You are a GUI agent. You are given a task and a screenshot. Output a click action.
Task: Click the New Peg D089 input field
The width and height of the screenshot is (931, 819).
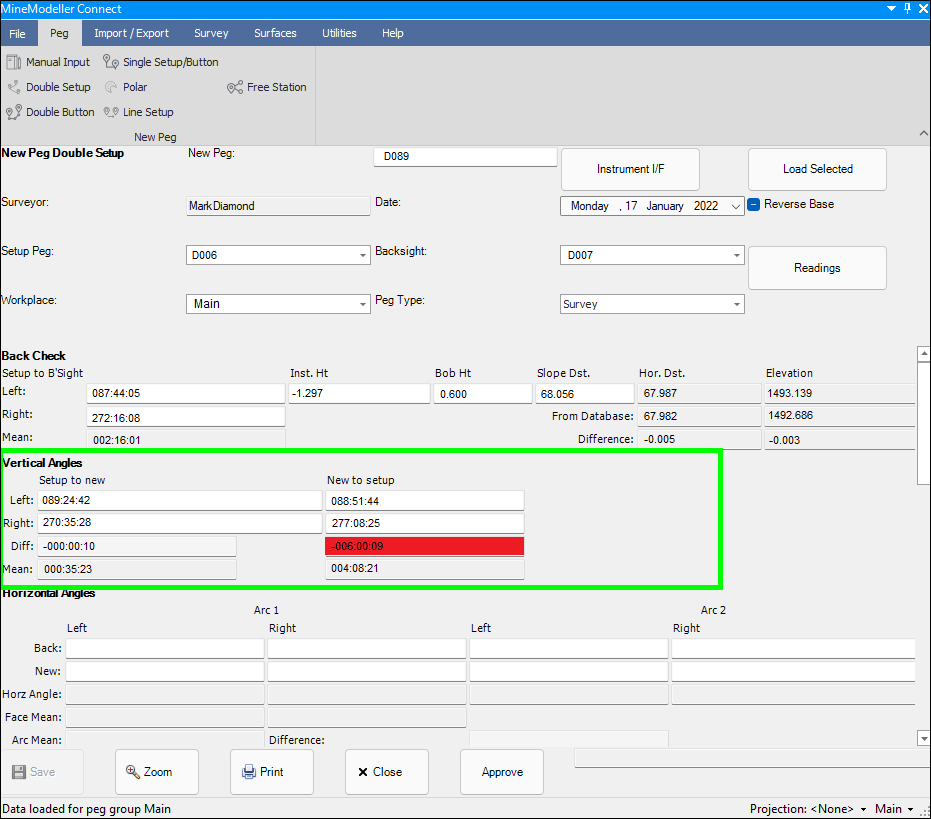click(465, 157)
